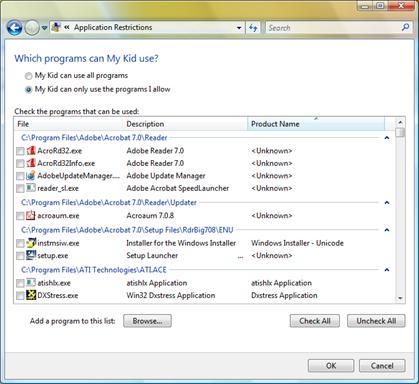Screen dimensions: 419x384
Task: Select the Adobe Update Manager description
Action: point(166,176)
